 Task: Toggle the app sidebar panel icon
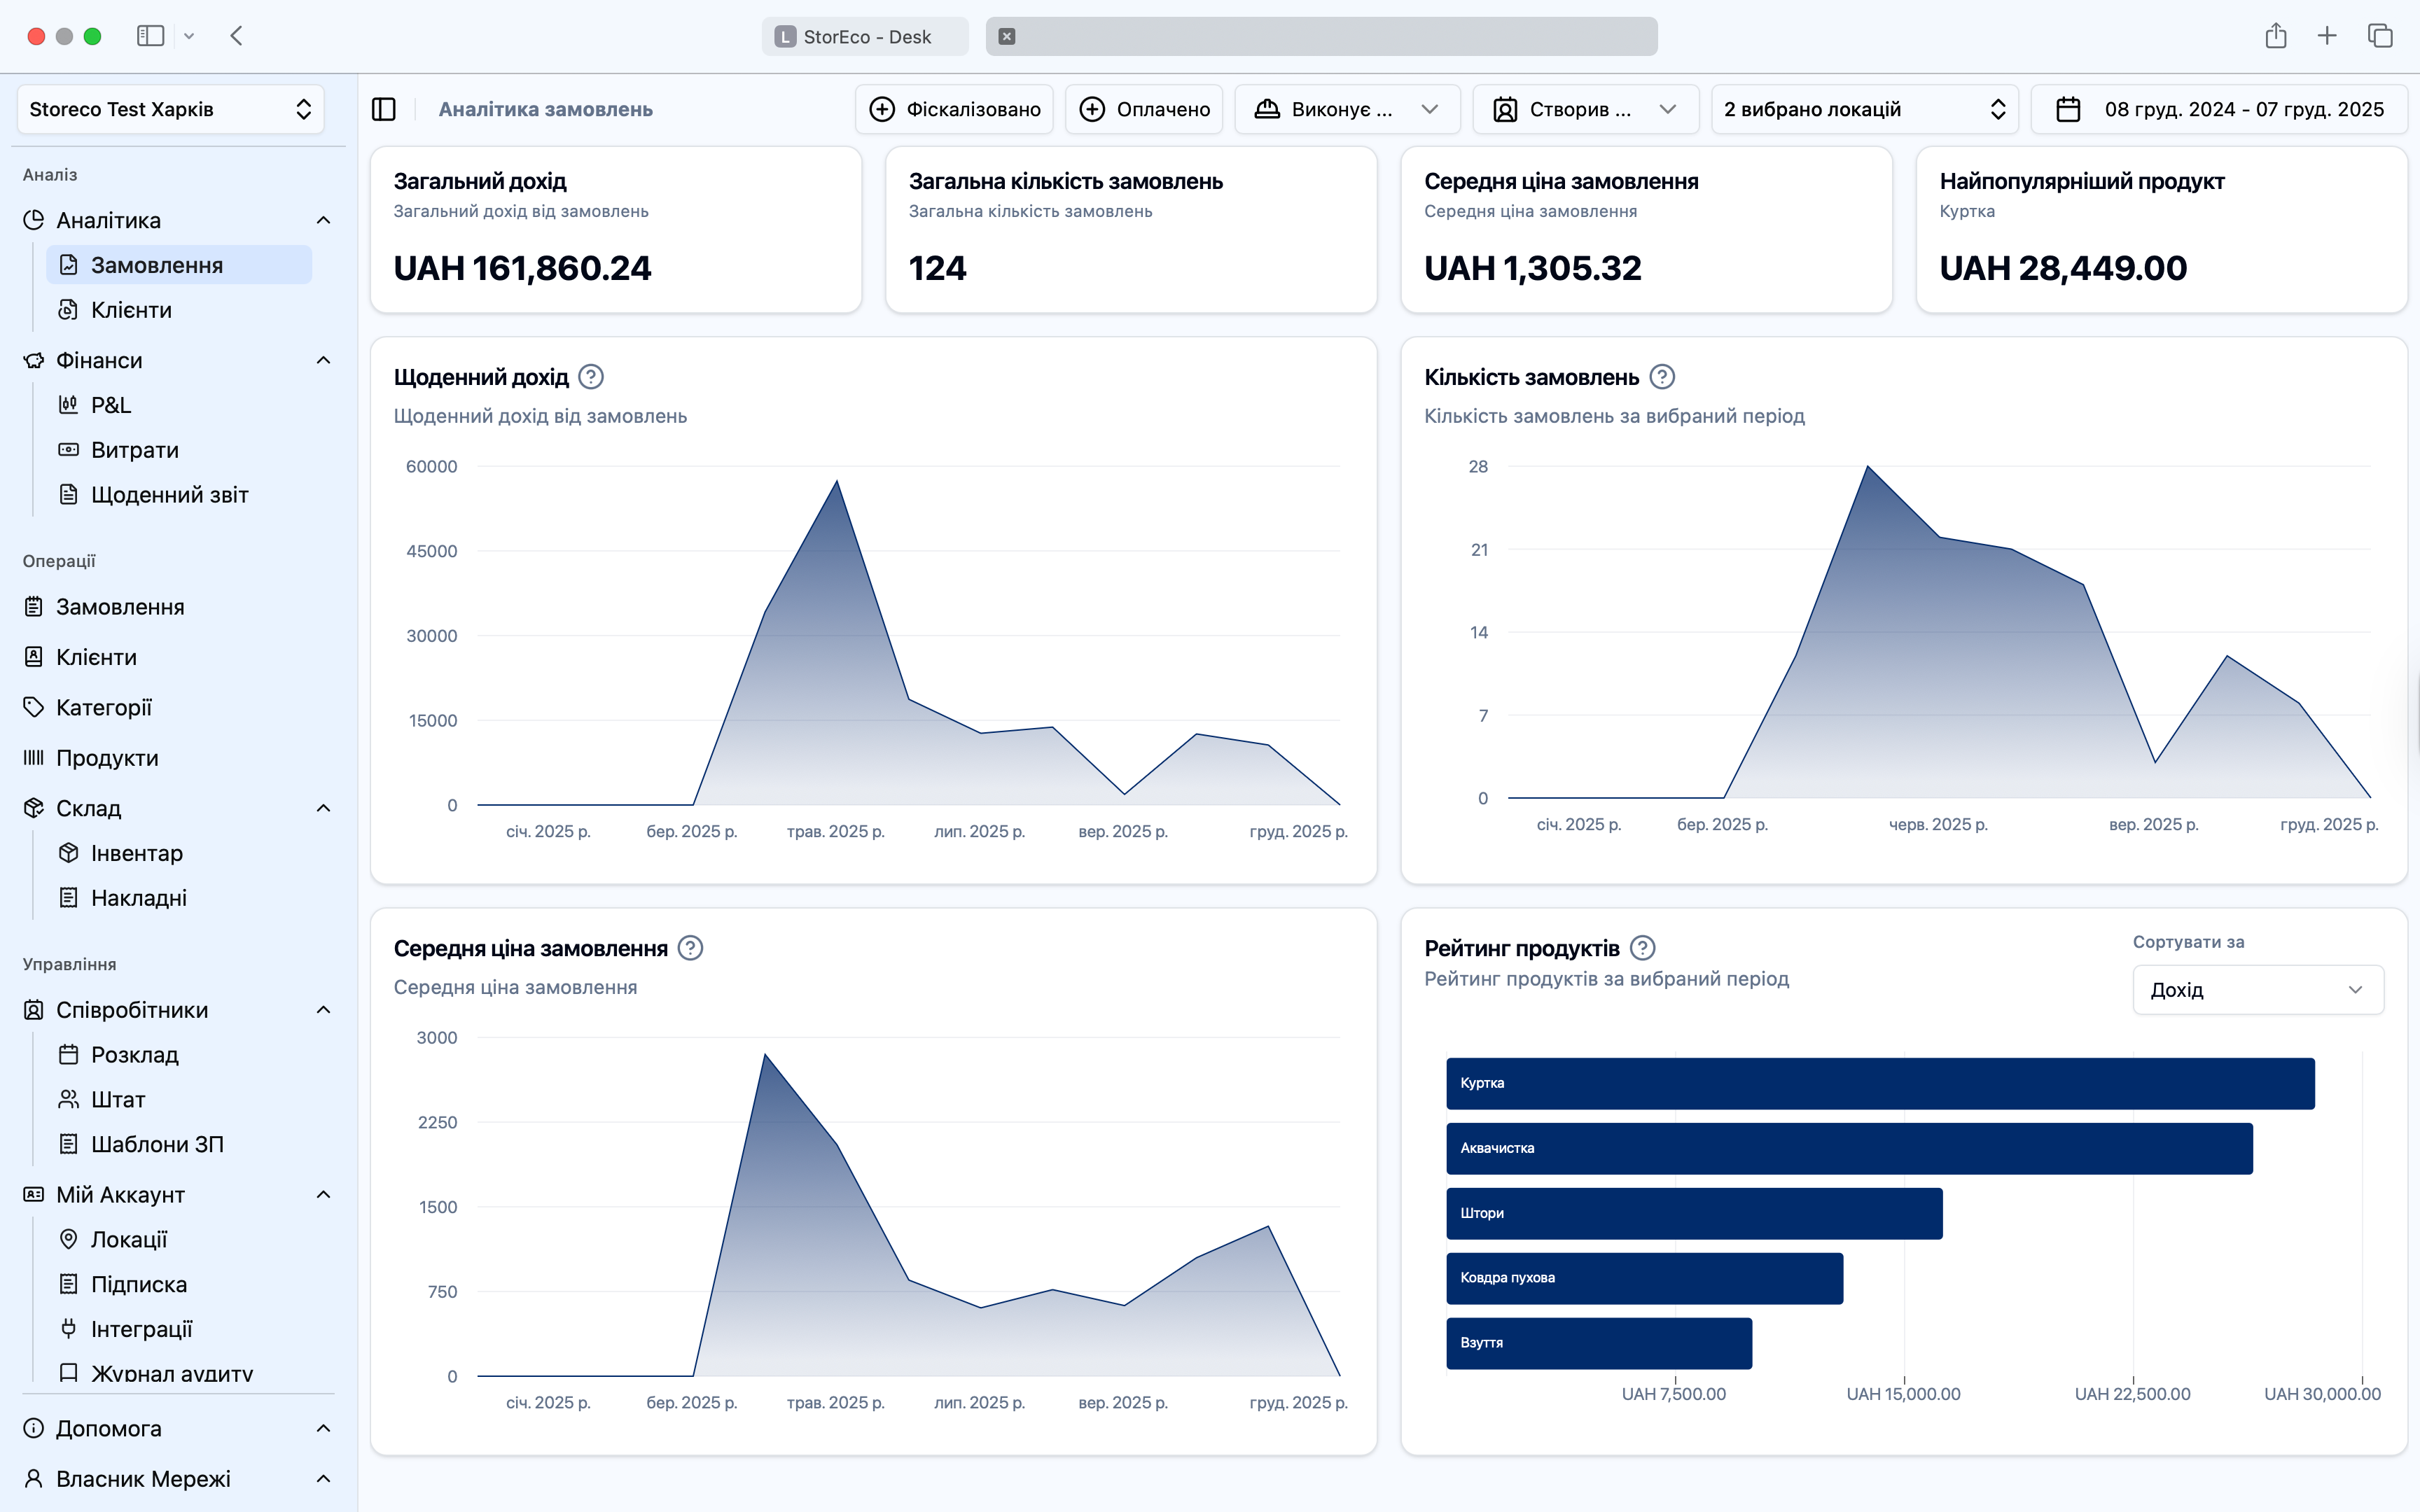[x=384, y=109]
